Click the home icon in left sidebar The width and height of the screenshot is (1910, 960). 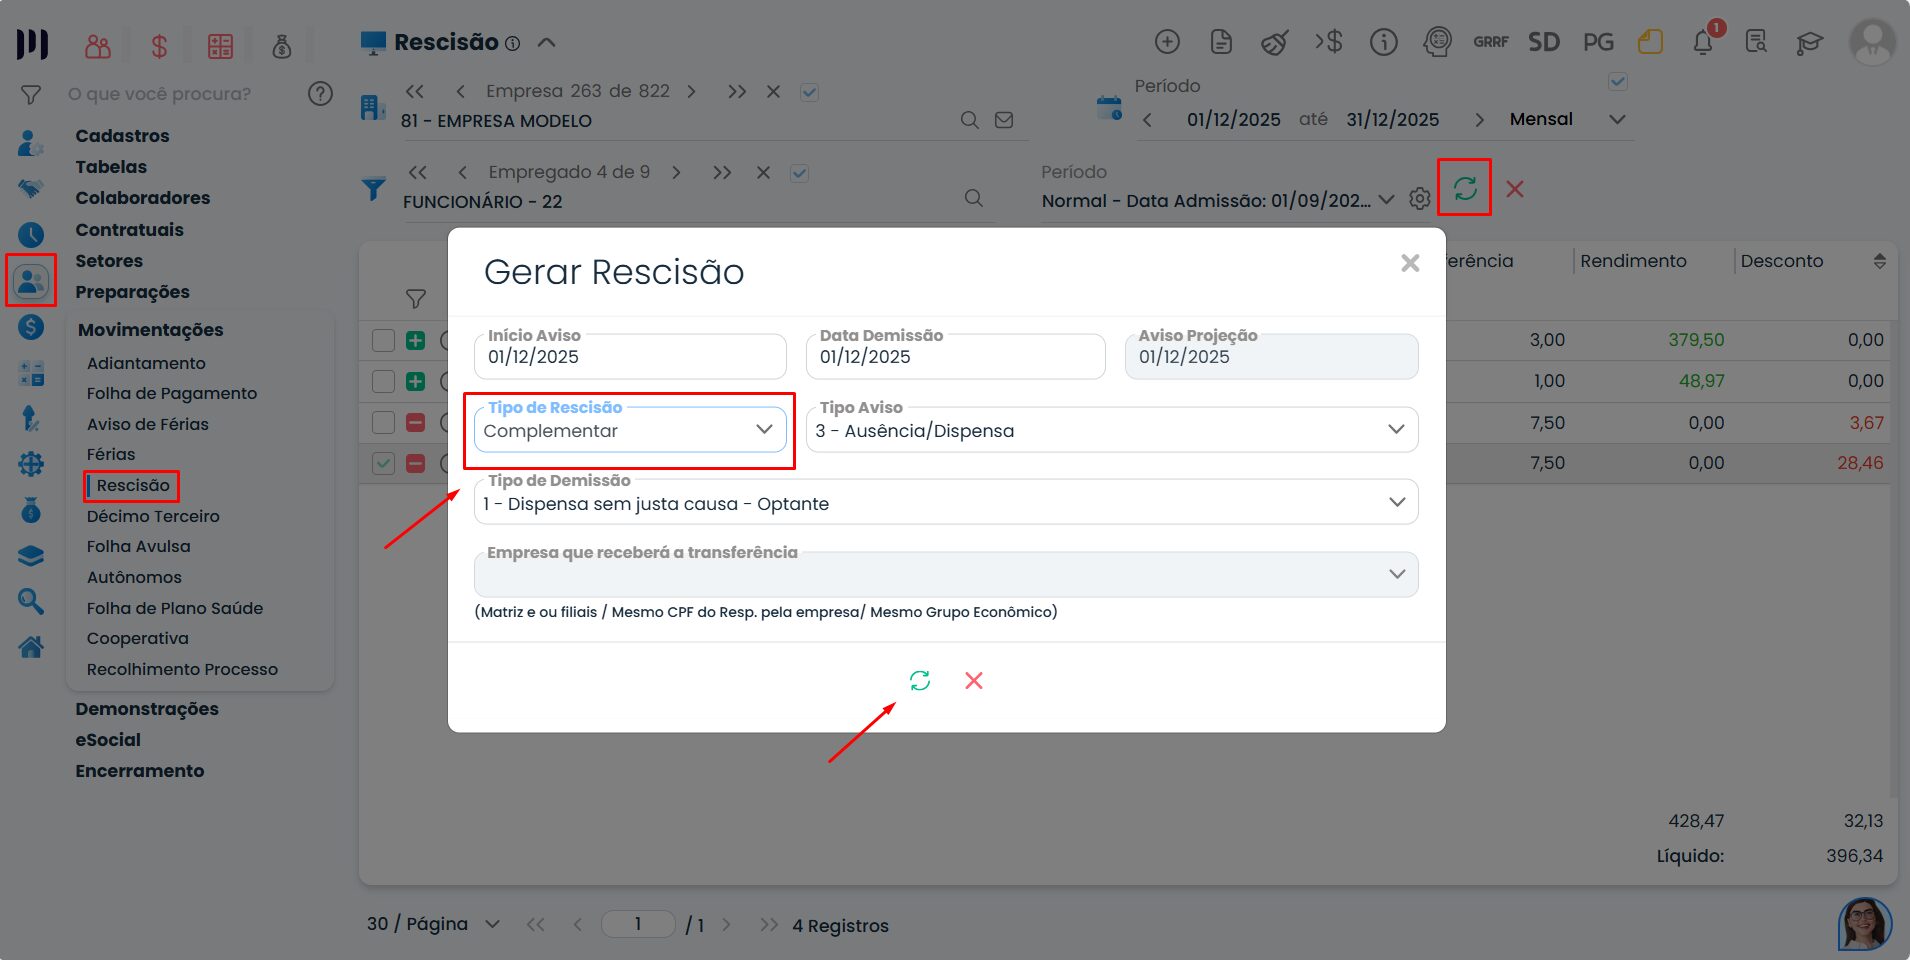tap(31, 647)
